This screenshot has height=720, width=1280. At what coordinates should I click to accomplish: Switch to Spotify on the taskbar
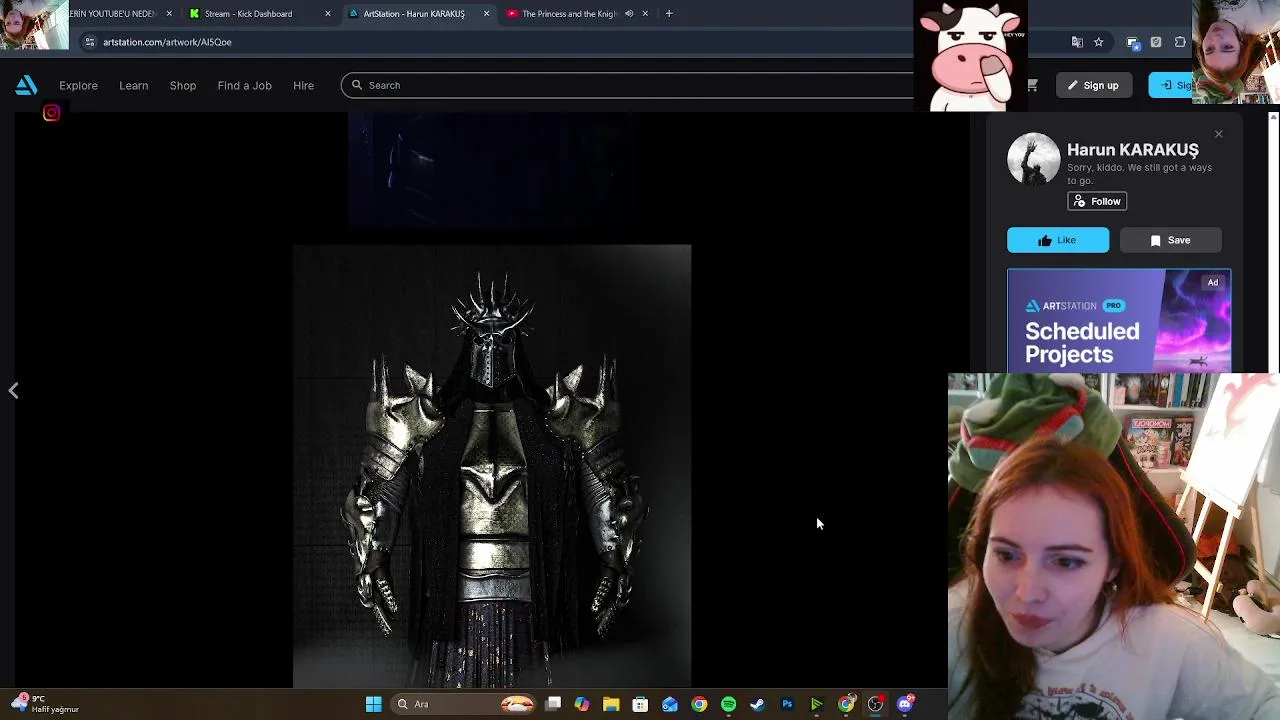(x=728, y=704)
